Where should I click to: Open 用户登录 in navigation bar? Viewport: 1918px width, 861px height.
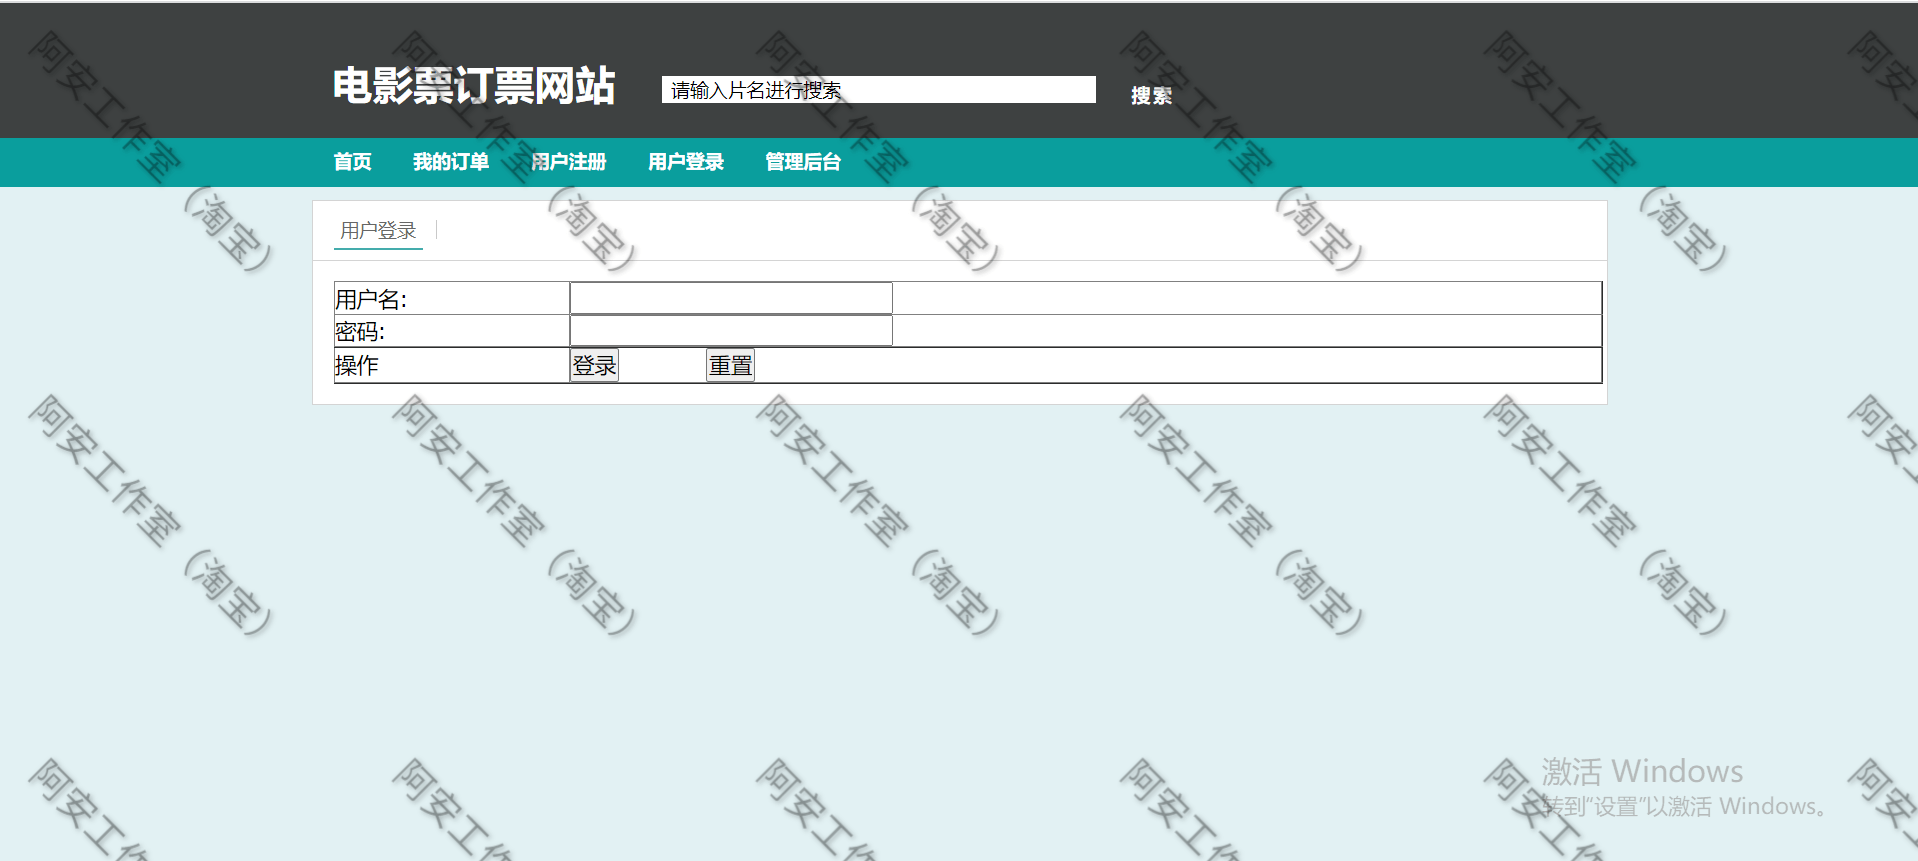[686, 162]
